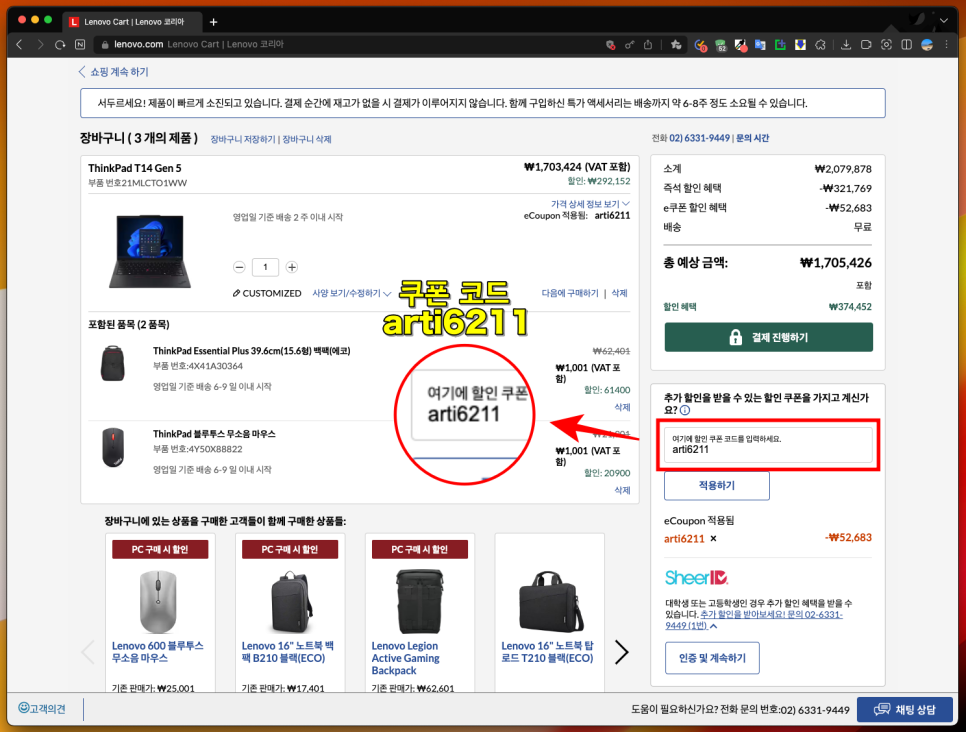This screenshot has height=732, width=966.
Task: Open the Lenovo Legion Active Gaming Backpack link
Action: [x=405, y=658]
